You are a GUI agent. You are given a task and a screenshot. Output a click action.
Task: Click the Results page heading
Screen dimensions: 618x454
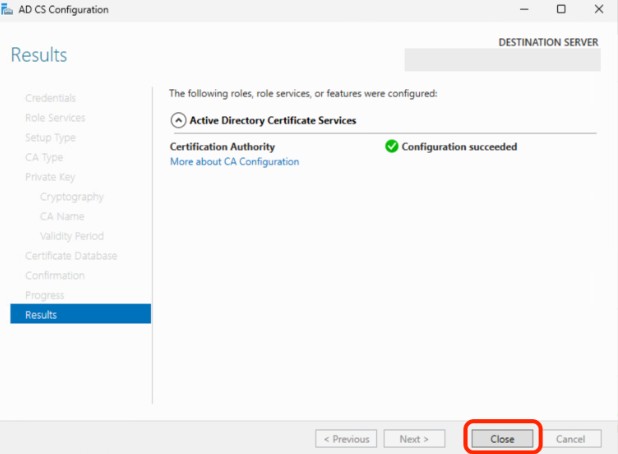click(x=39, y=55)
